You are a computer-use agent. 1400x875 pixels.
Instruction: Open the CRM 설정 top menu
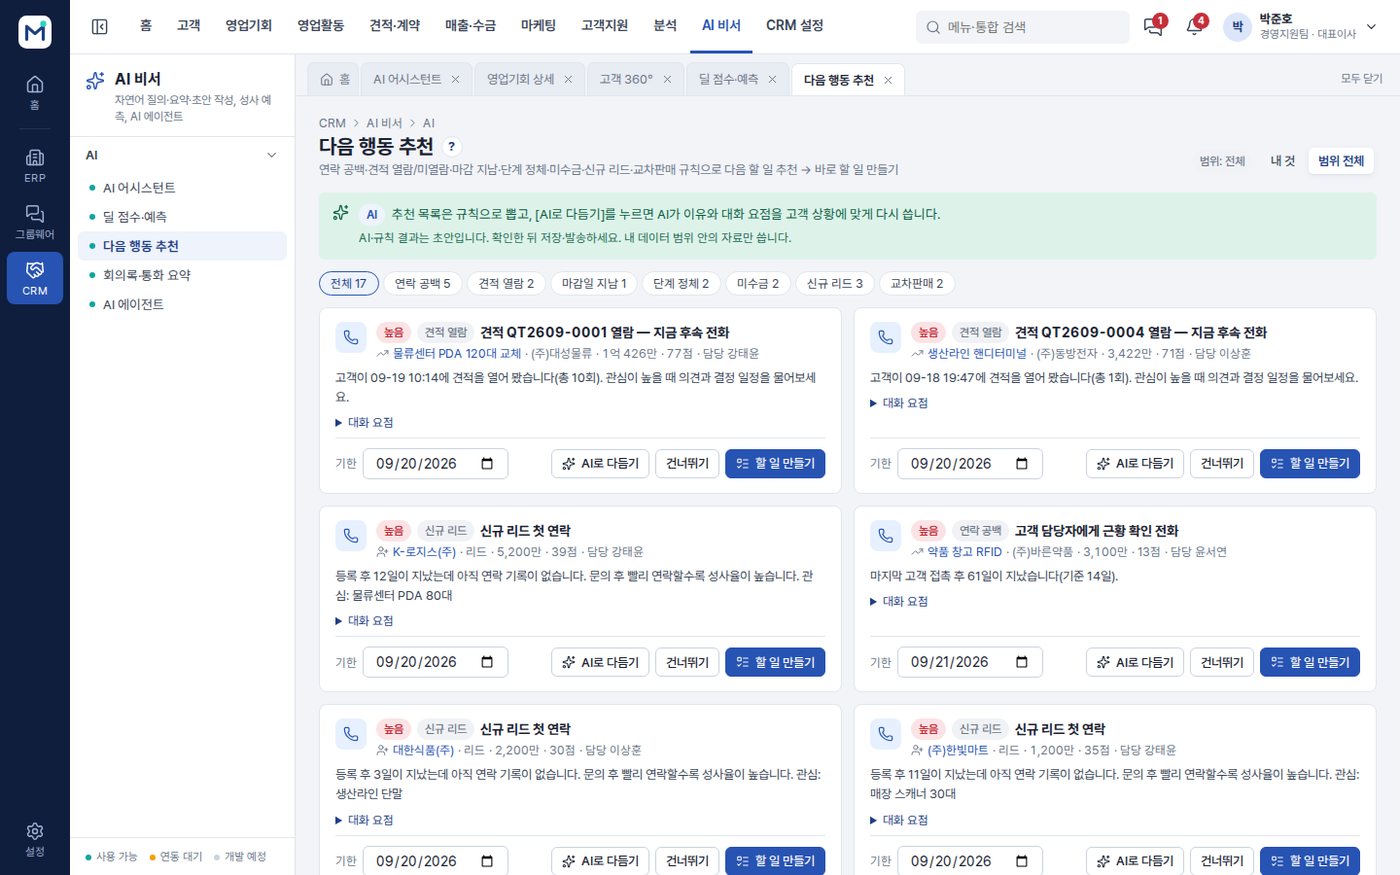coord(795,26)
